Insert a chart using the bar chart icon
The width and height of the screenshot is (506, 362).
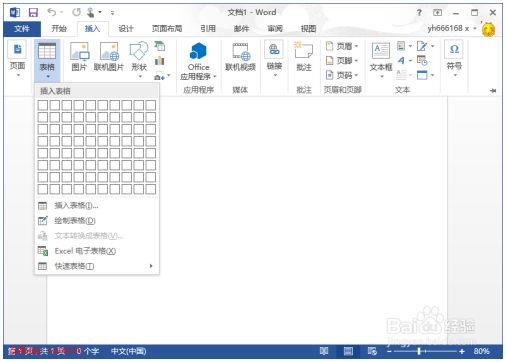(x=160, y=61)
